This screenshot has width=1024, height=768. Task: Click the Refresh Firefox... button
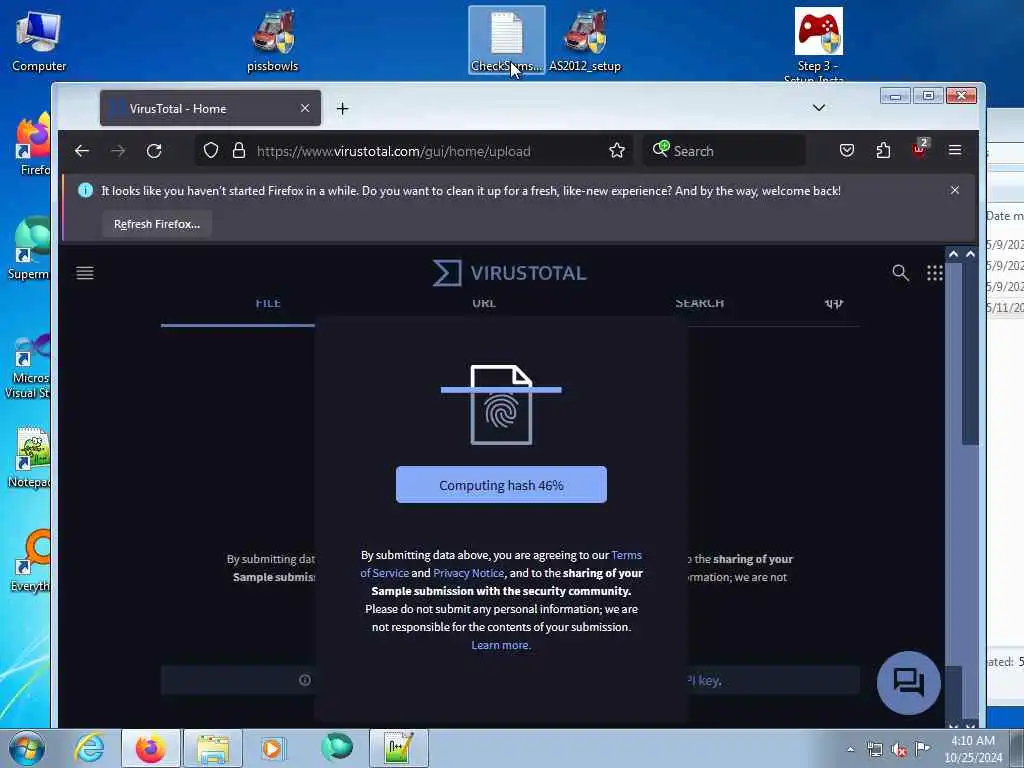click(x=157, y=224)
